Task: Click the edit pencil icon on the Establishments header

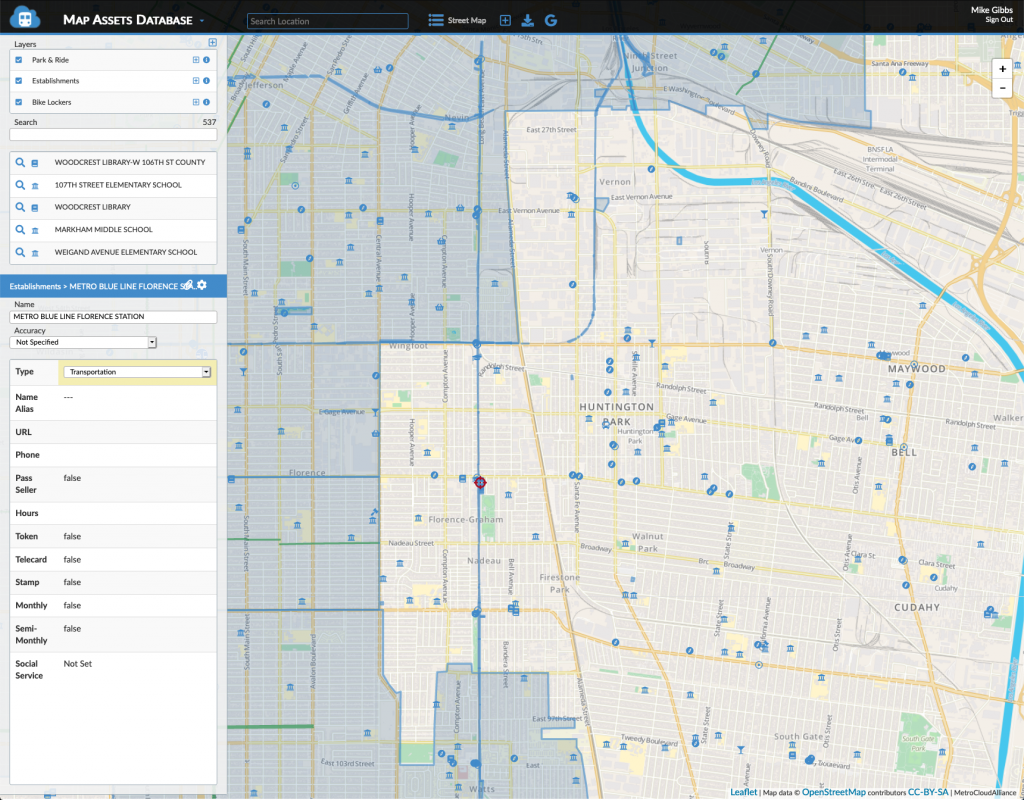Action: pos(190,284)
